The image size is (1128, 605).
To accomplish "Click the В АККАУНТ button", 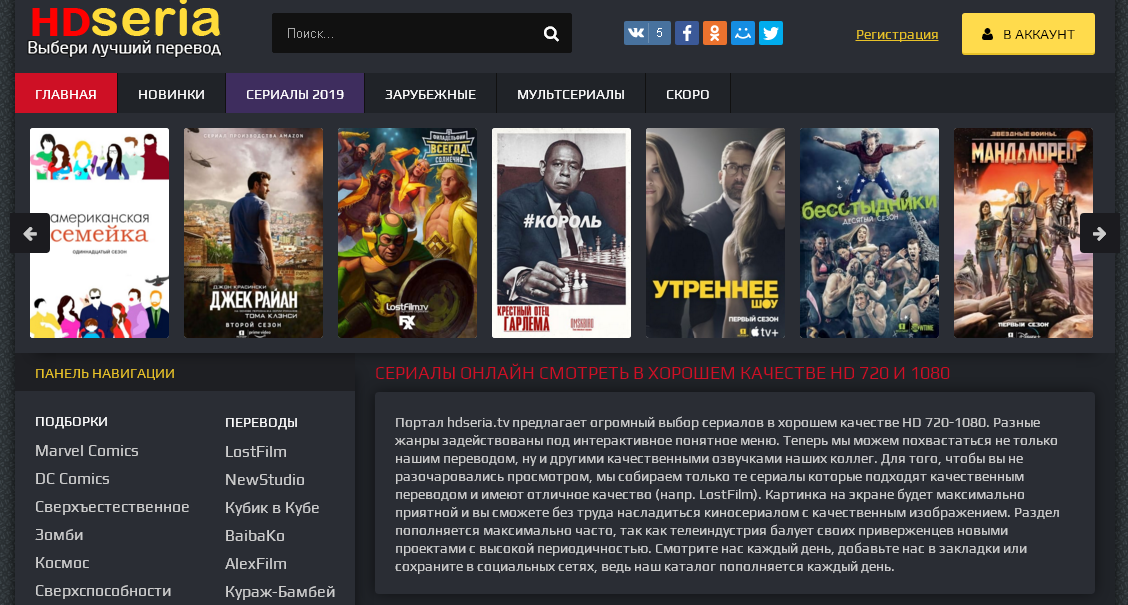I will [x=1028, y=34].
